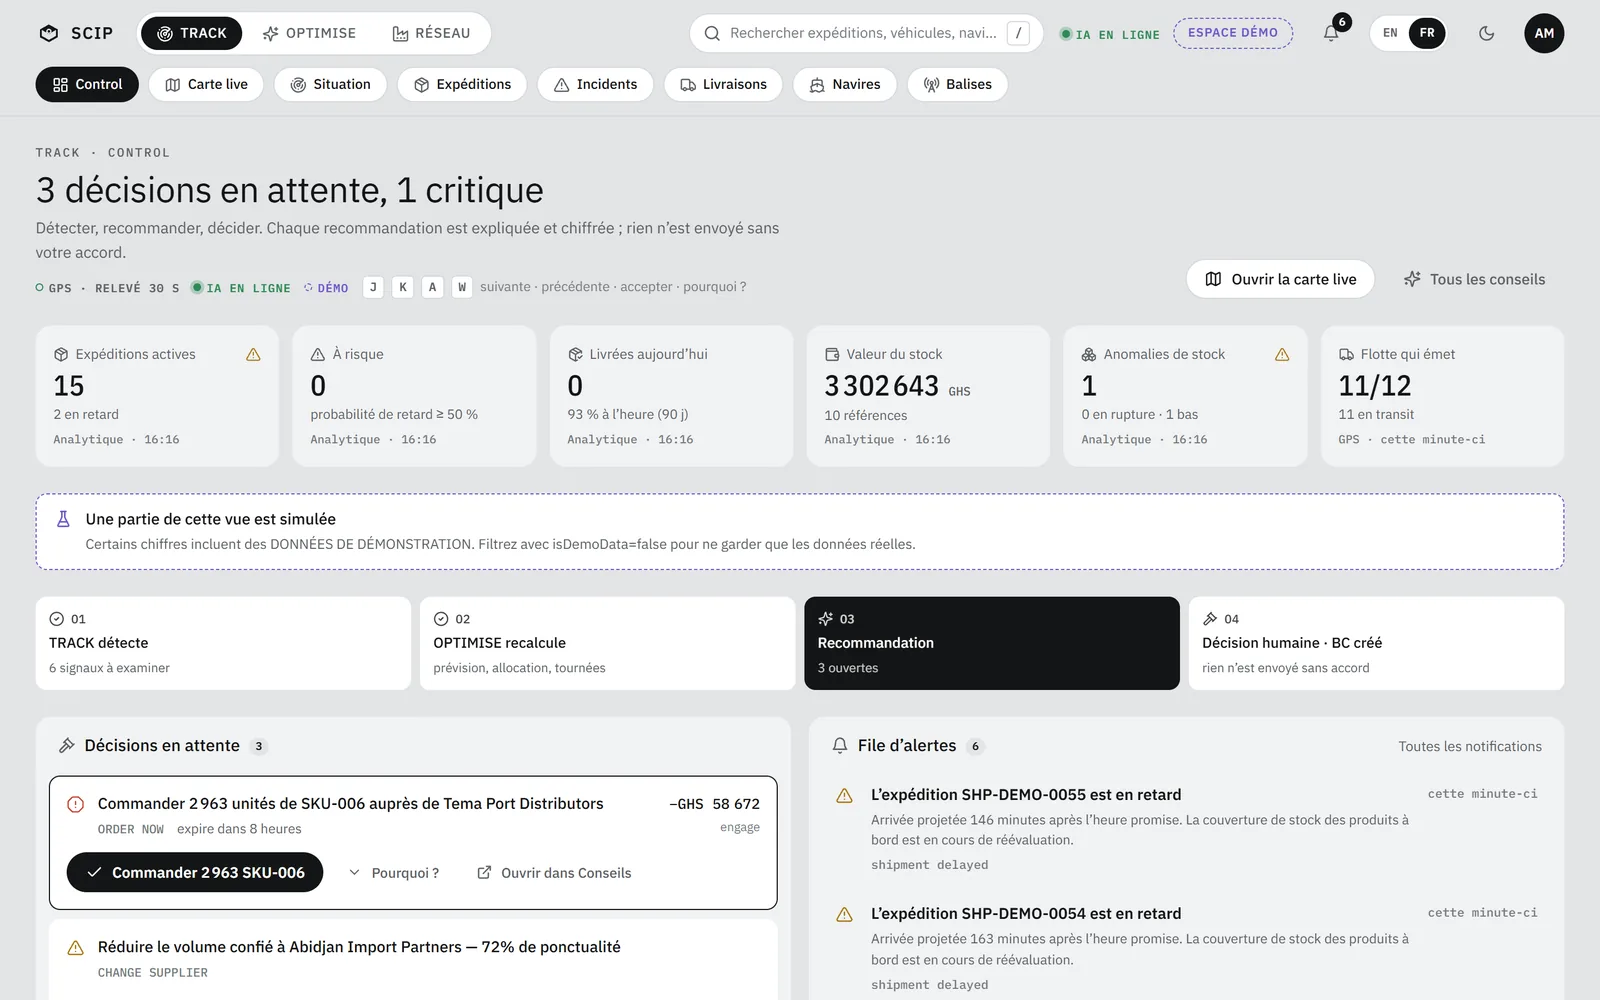
Task: Open the Incidents tab
Action: tap(595, 84)
